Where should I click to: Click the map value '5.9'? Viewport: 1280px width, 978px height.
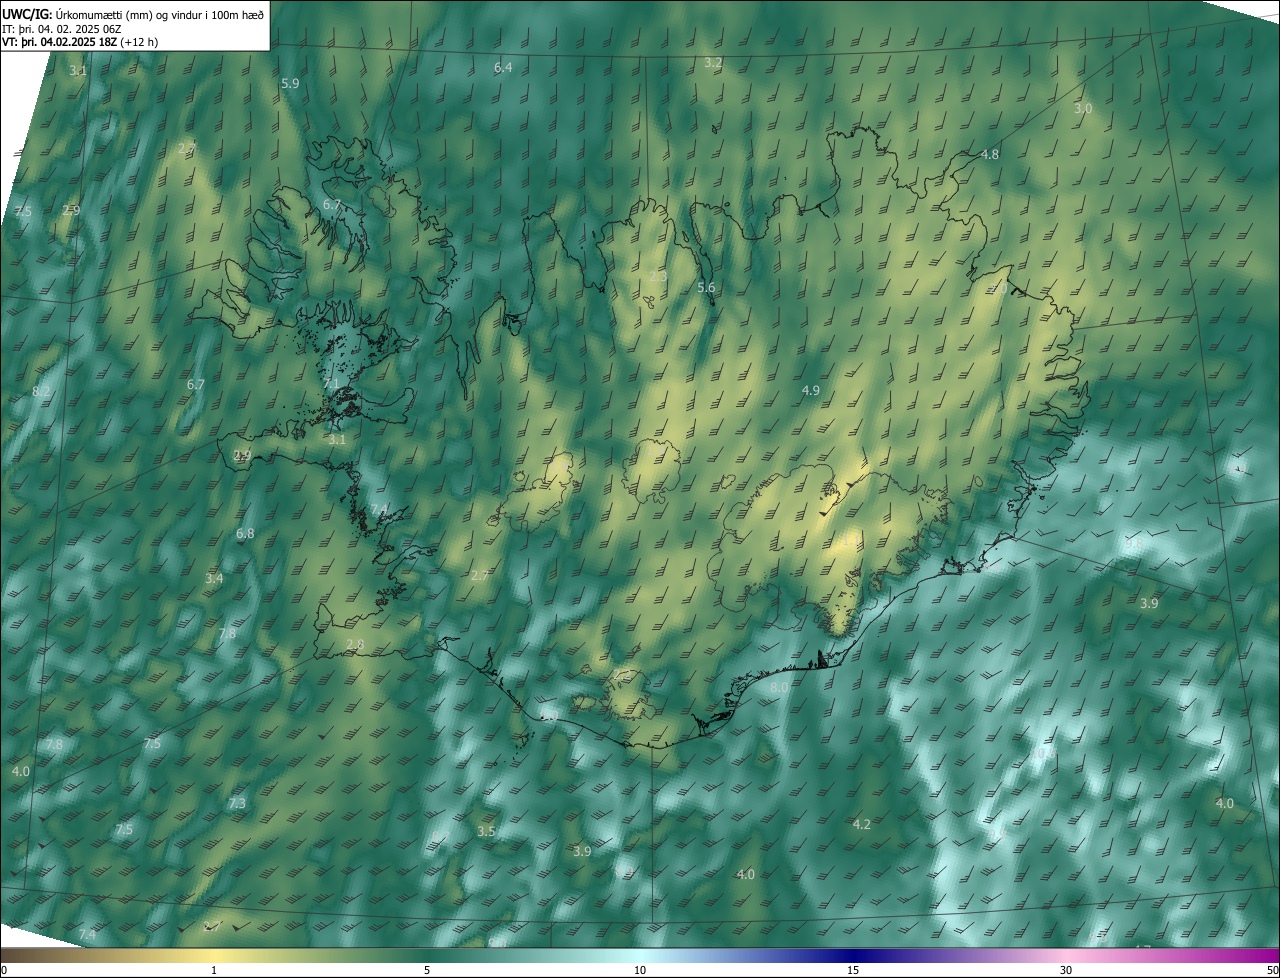[x=290, y=84]
